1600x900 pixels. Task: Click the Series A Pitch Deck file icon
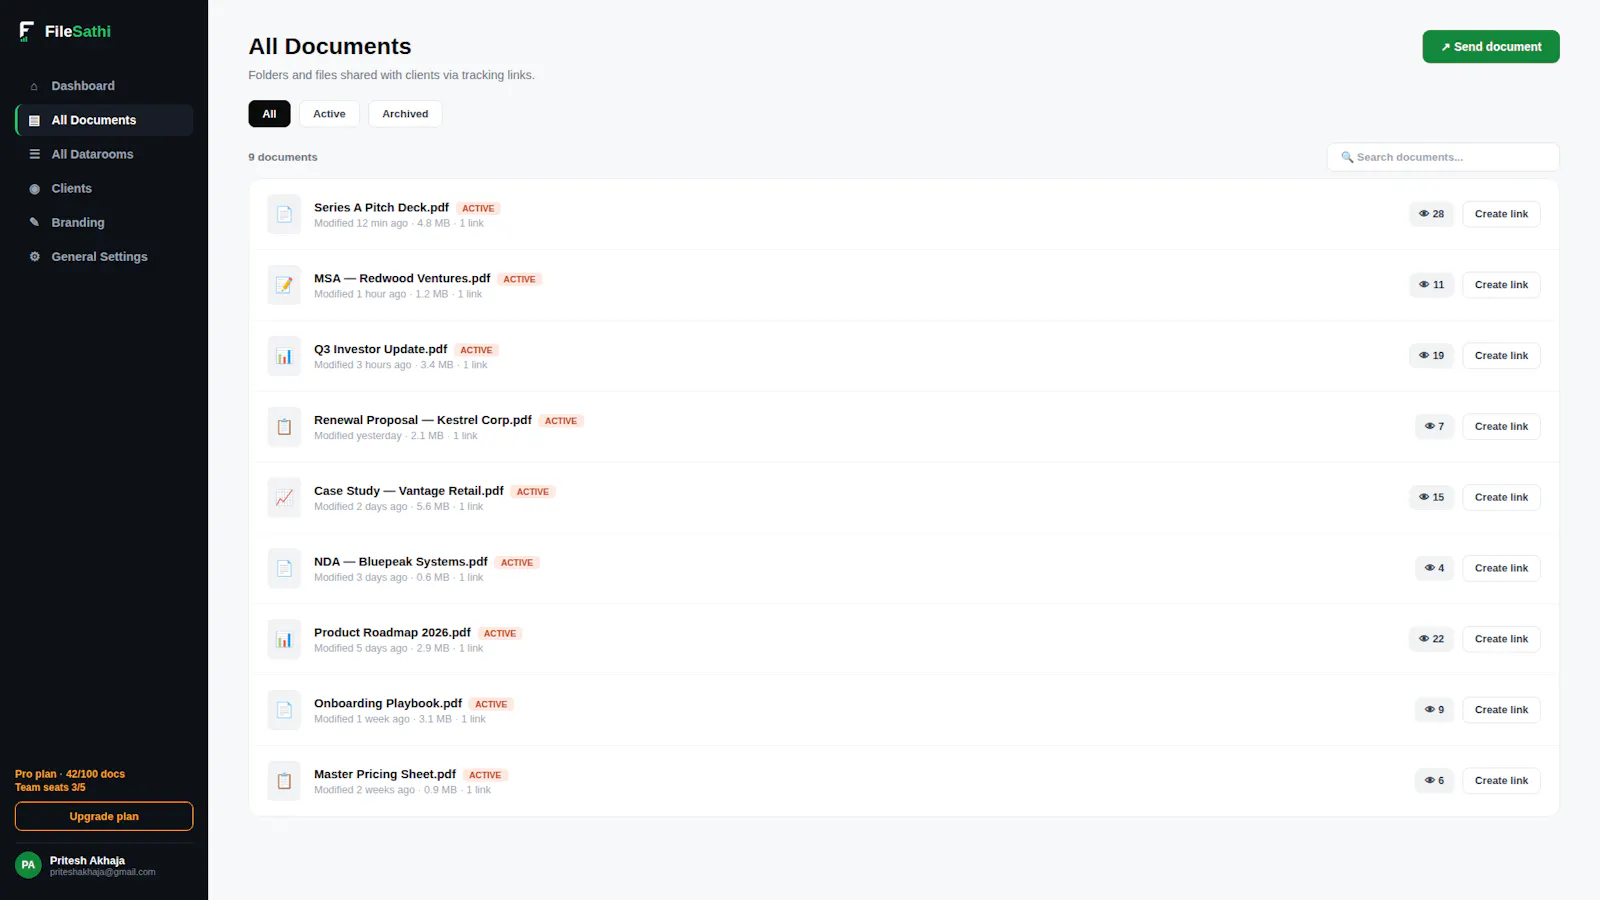tap(284, 214)
